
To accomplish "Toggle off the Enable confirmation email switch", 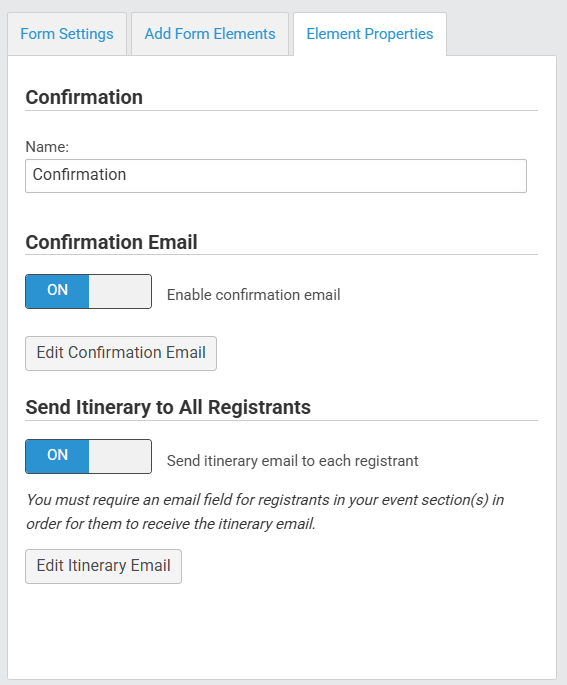I will click(x=89, y=291).
